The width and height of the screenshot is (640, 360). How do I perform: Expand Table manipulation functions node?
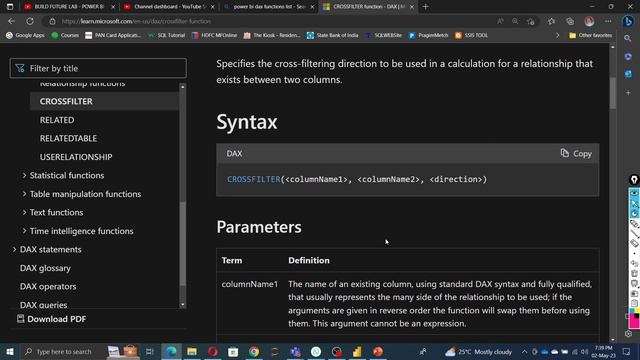point(24,194)
